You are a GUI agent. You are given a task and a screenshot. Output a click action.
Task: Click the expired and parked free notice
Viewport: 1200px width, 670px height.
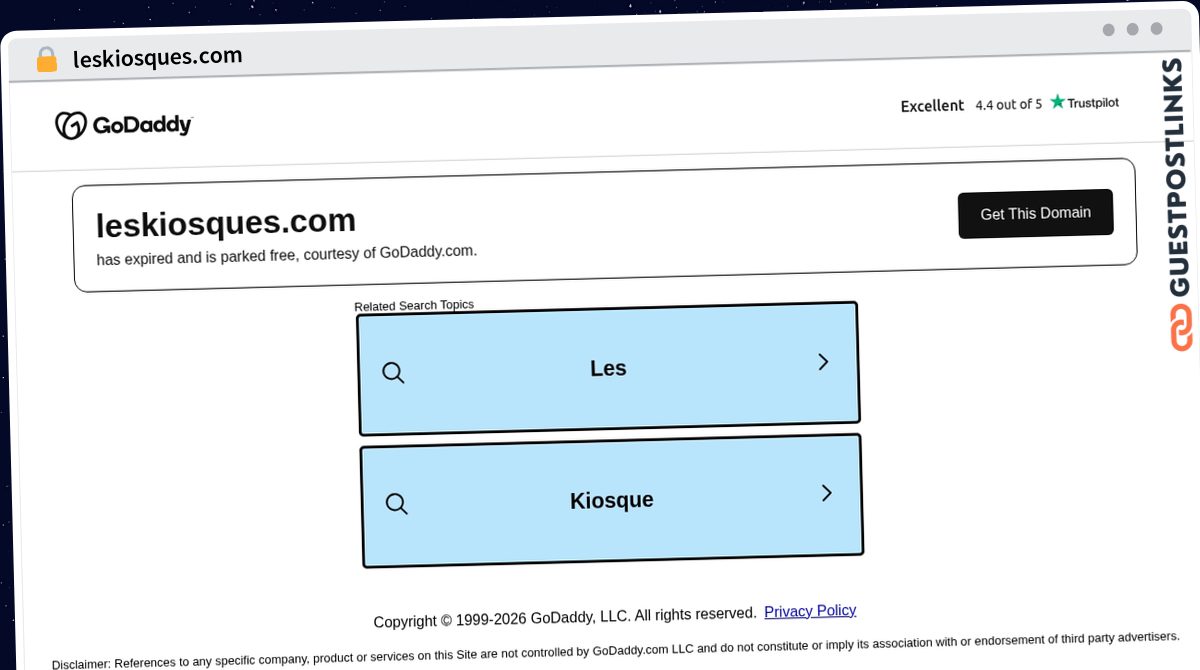pos(287,254)
